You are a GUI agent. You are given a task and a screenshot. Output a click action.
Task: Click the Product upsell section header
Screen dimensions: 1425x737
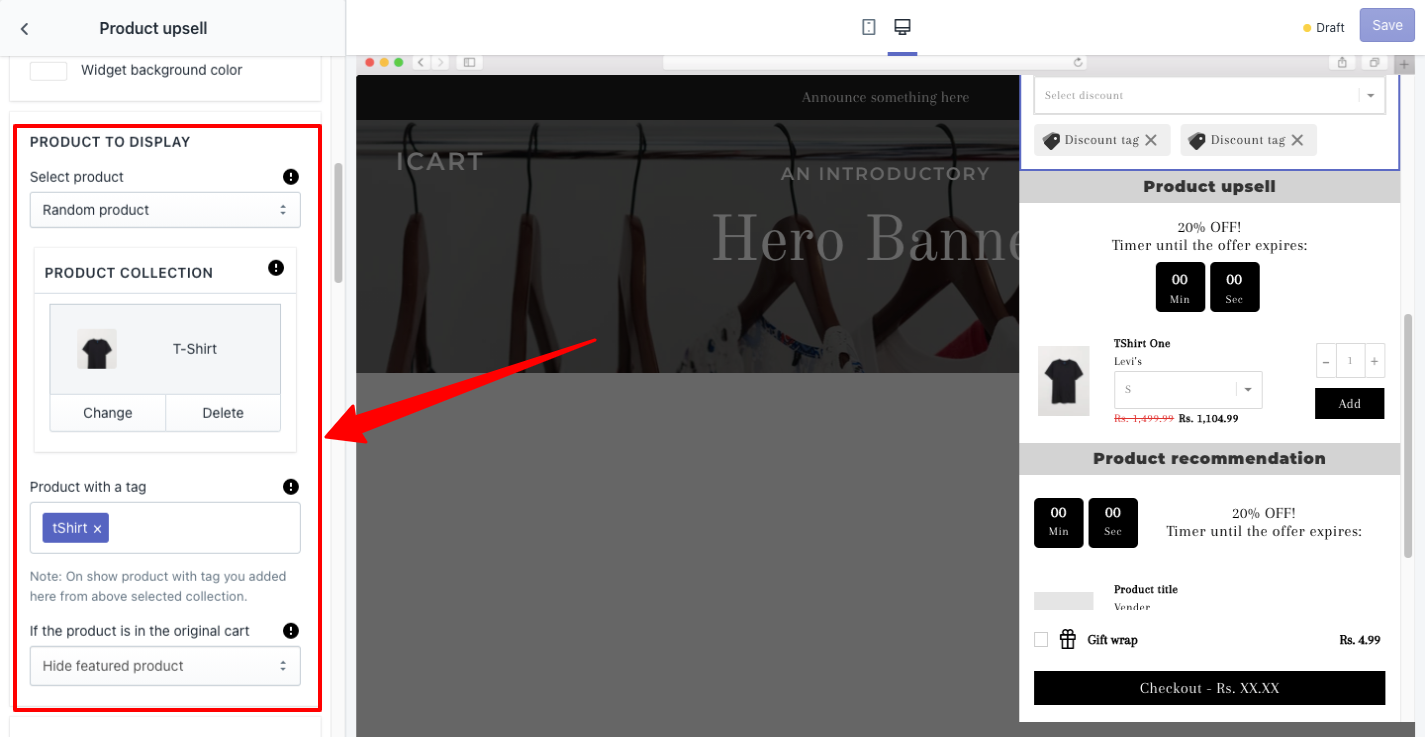point(1209,187)
